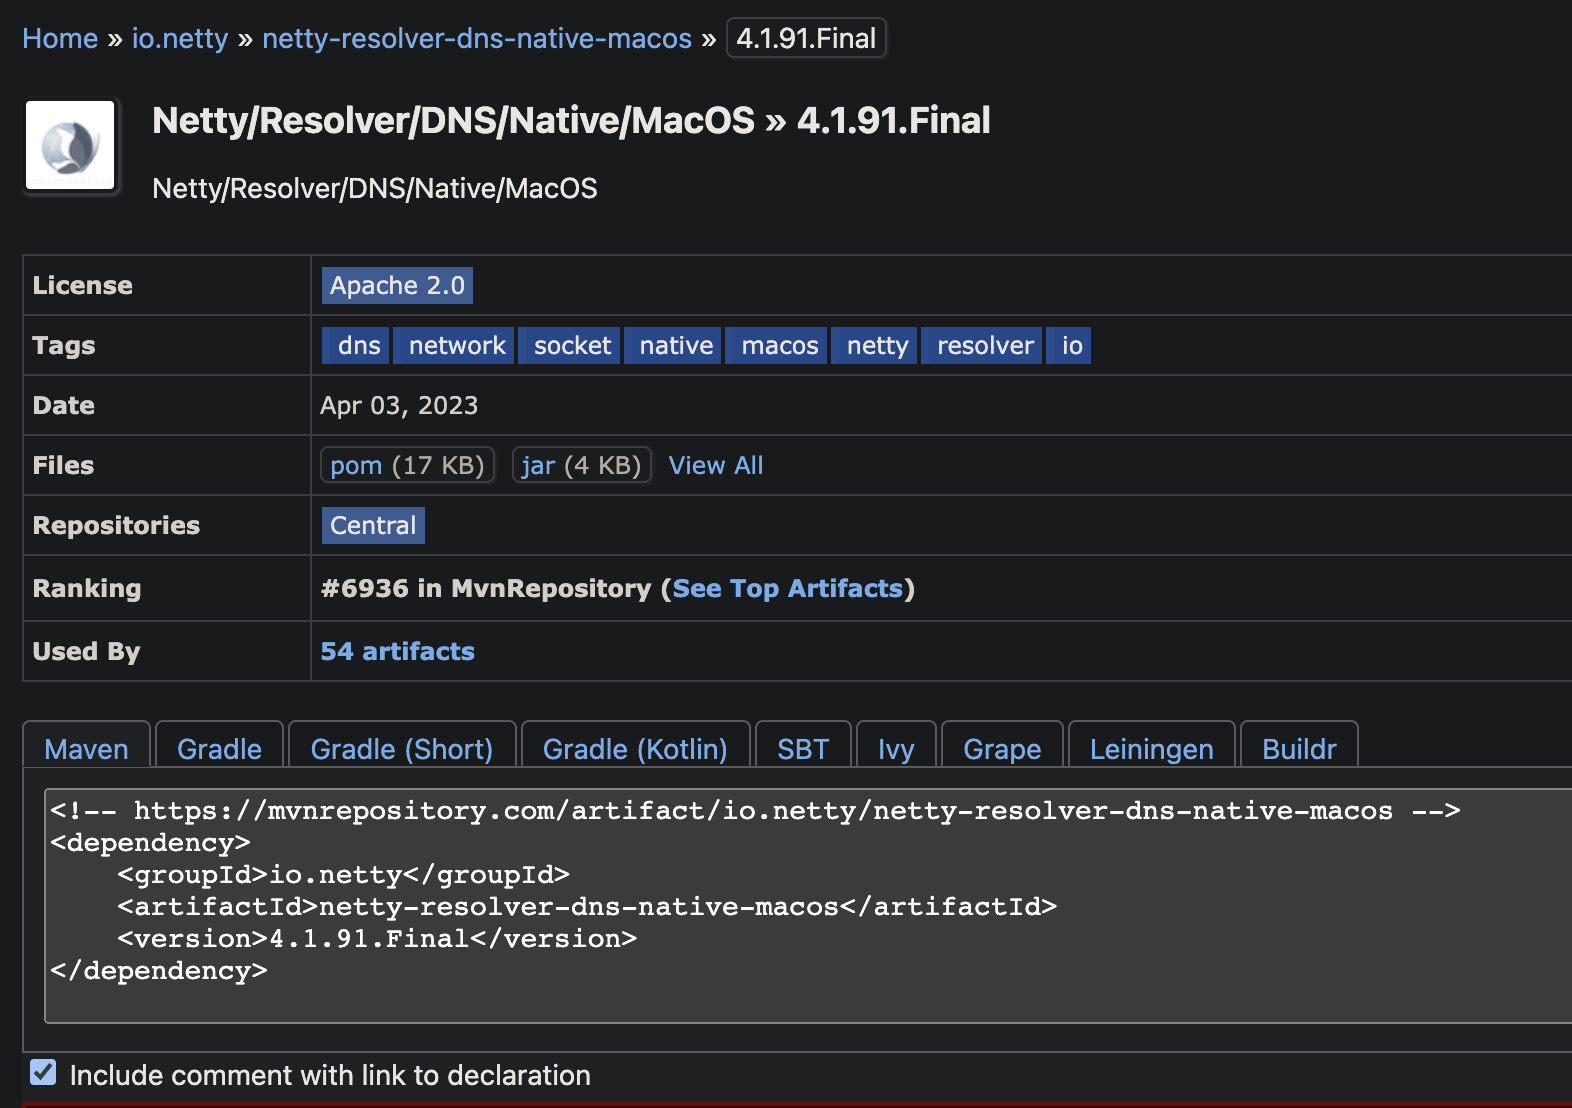Select the netty tag

(874, 345)
